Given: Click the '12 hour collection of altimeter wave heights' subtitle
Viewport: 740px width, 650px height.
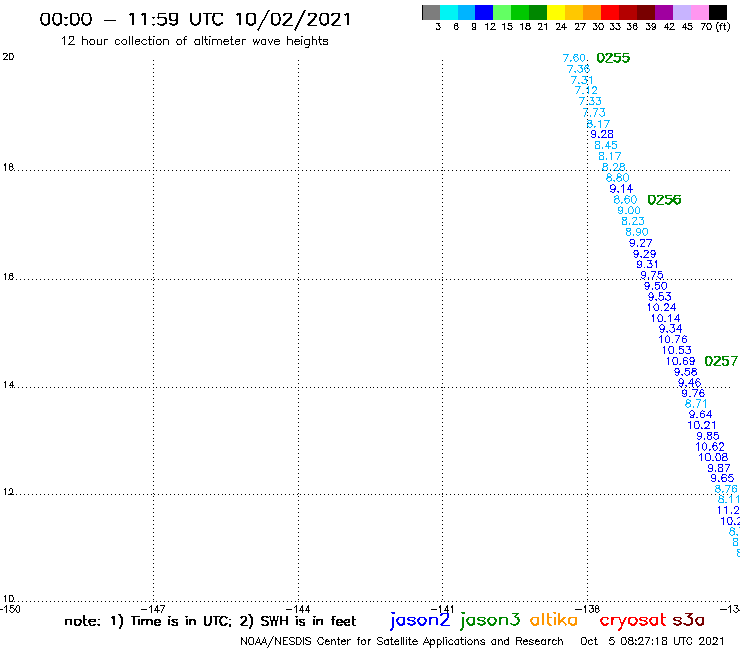Looking at the screenshot, I should [x=194, y=41].
